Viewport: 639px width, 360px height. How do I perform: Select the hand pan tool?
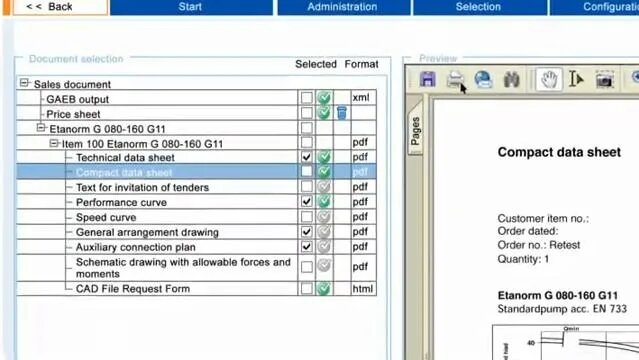pos(549,79)
